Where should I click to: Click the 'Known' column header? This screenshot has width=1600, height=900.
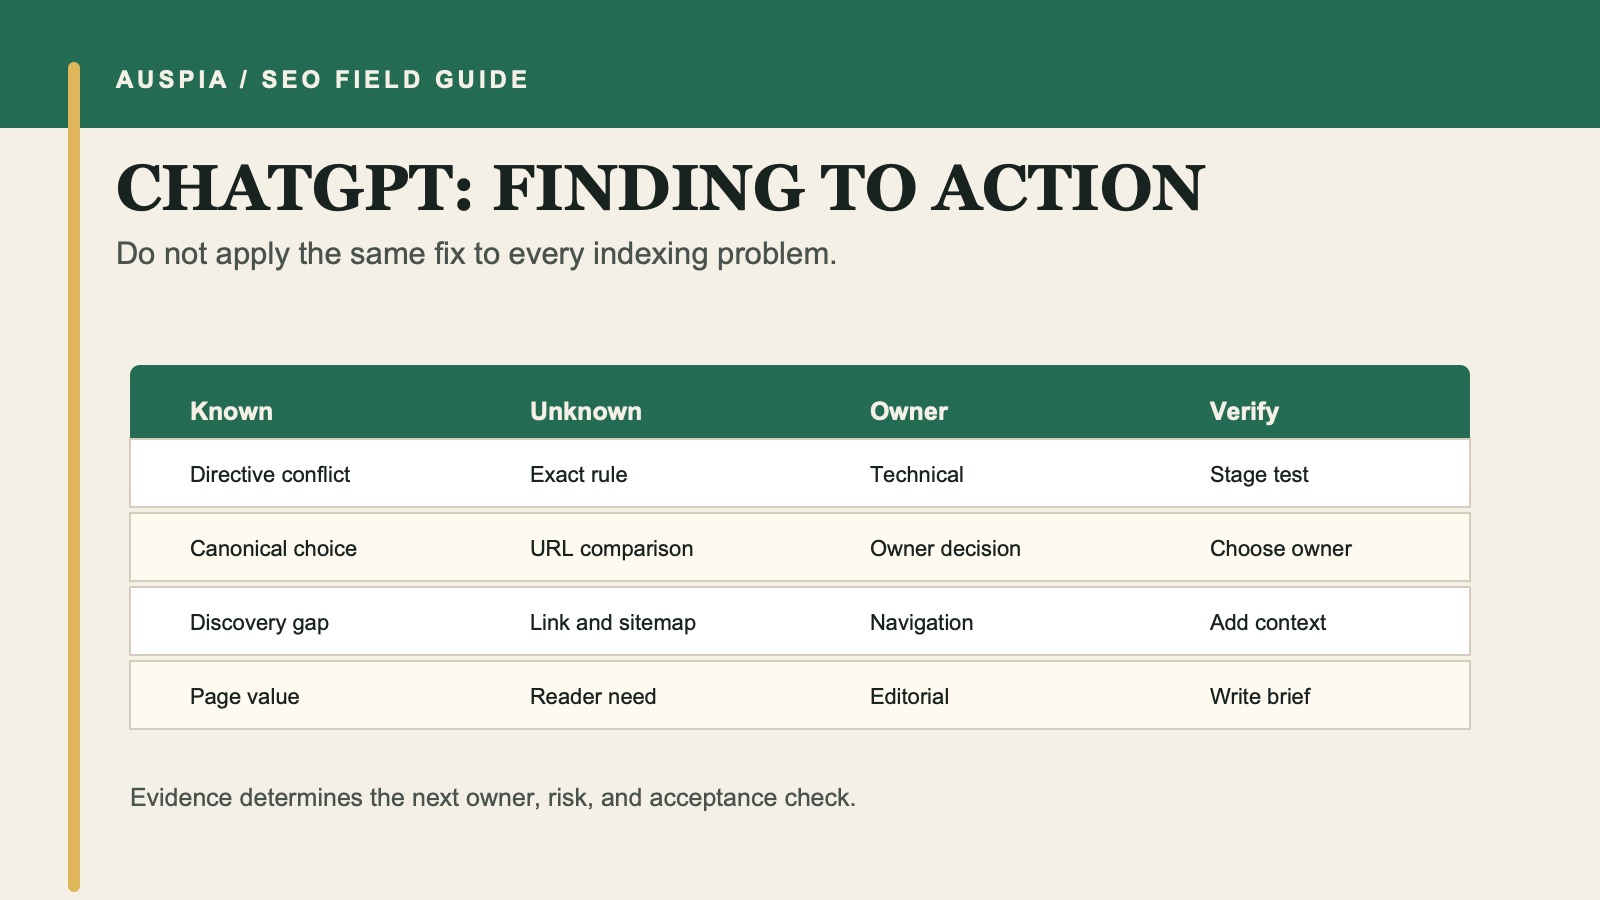[x=231, y=411]
